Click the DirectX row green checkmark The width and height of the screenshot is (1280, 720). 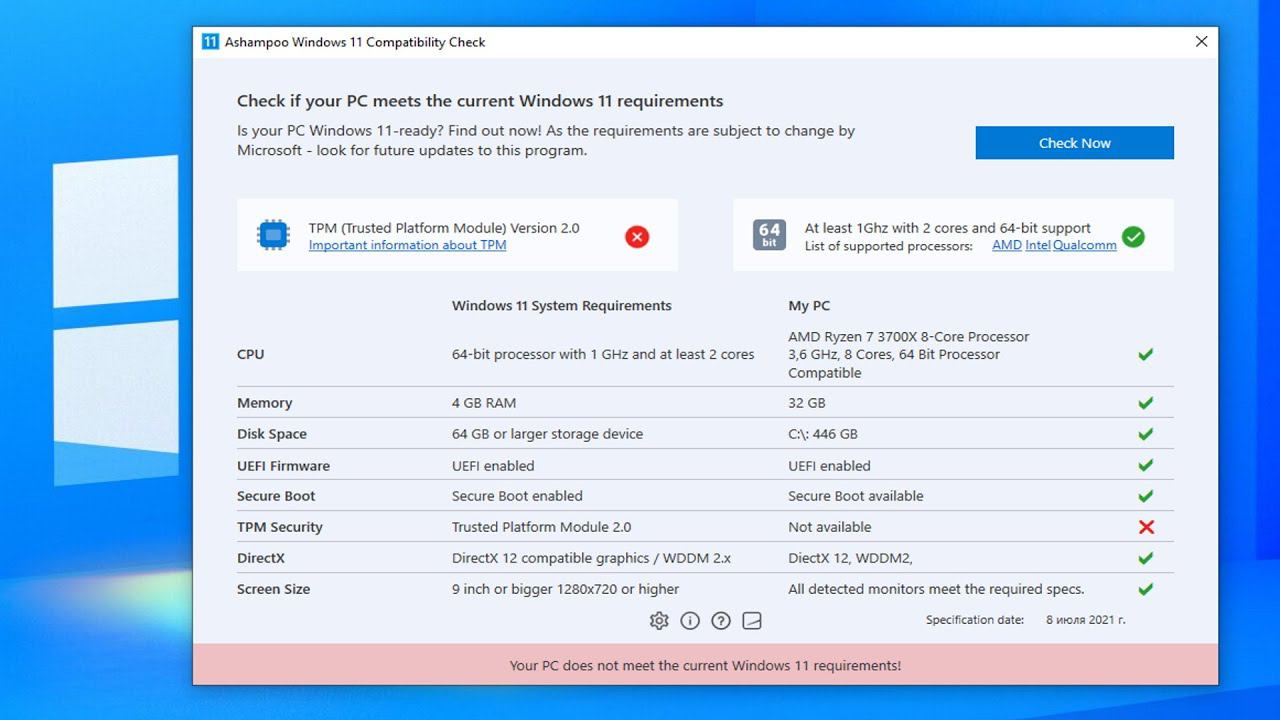1146,558
